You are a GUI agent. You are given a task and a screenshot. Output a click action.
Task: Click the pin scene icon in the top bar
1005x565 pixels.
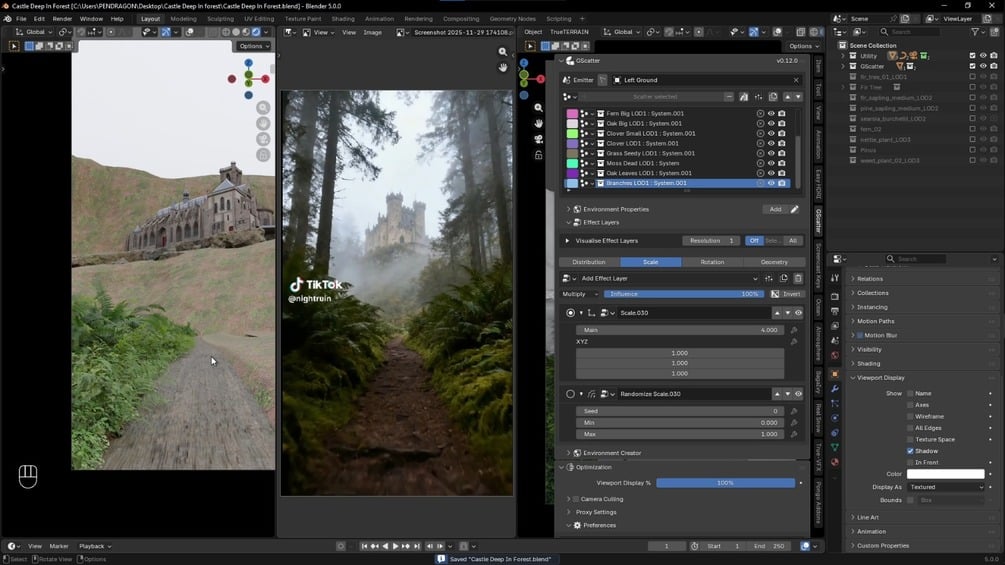(x=893, y=19)
